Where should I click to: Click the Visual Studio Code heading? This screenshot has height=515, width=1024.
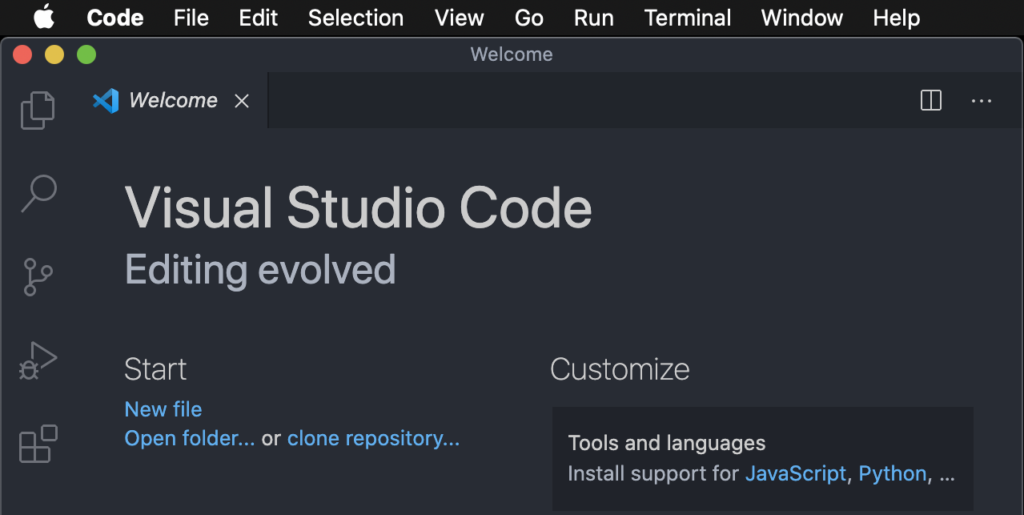pyautogui.click(x=358, y=208)
